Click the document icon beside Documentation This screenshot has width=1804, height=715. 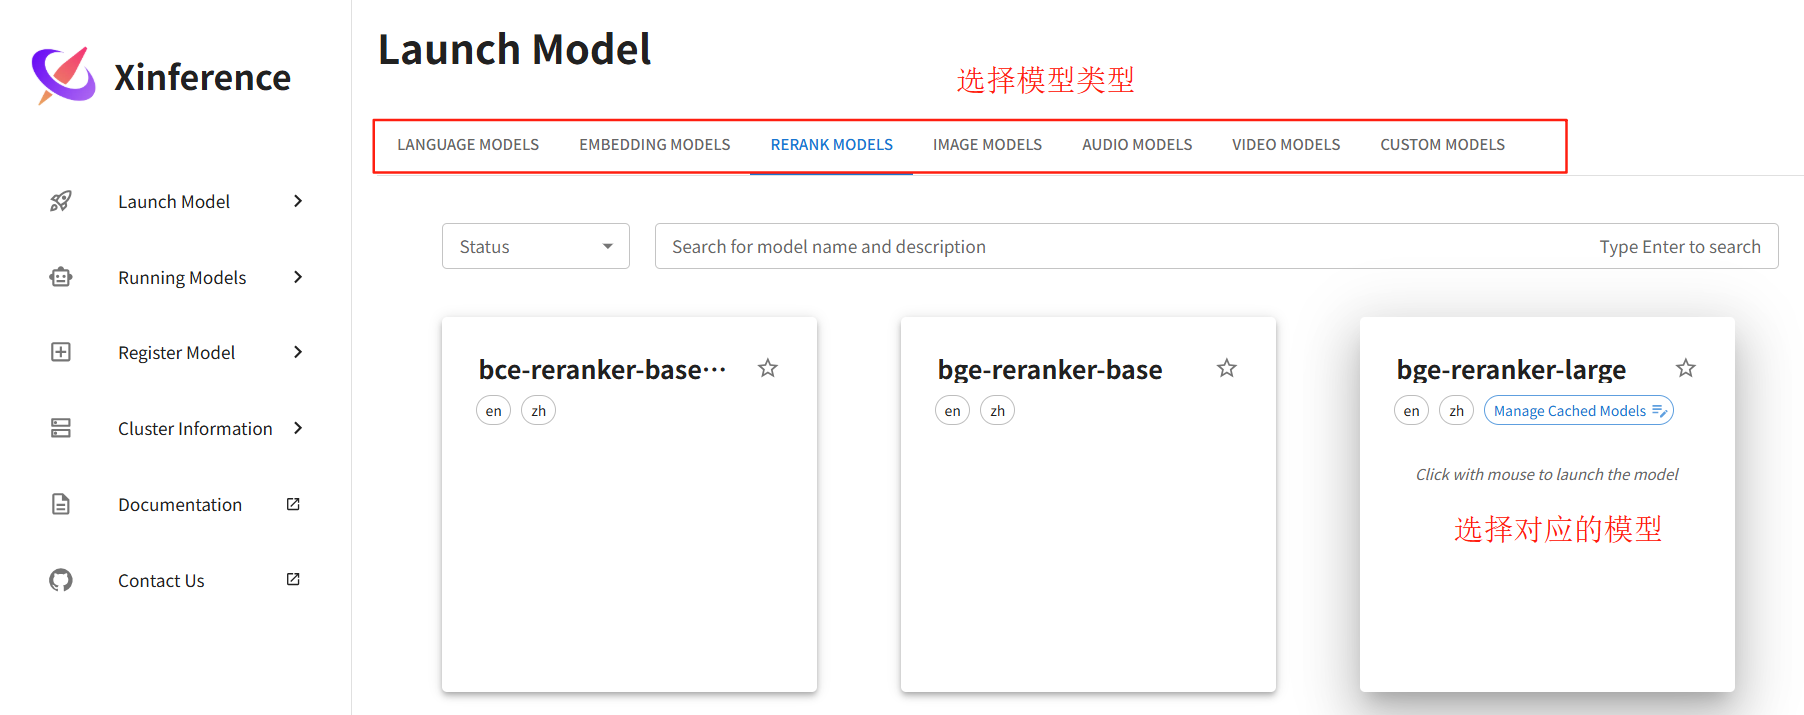point(61,504)
